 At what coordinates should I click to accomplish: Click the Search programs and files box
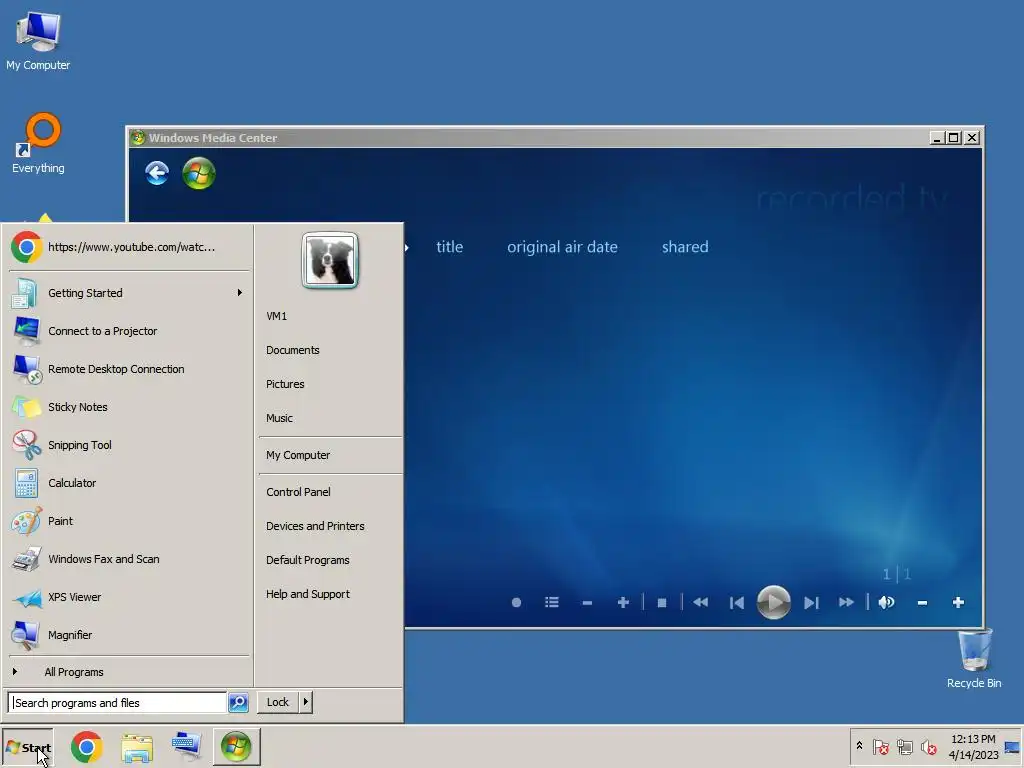coord(118,703)
